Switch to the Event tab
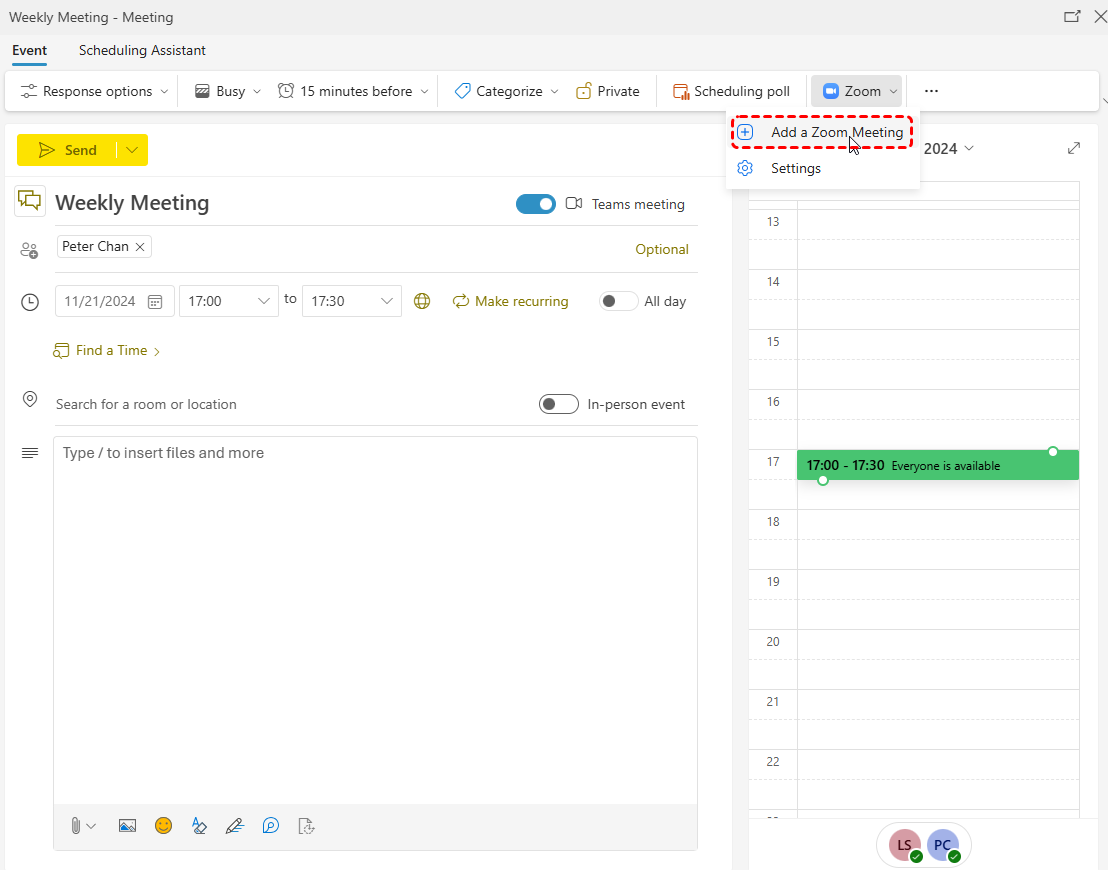The image size is (1108, 870). pos(30,50)
